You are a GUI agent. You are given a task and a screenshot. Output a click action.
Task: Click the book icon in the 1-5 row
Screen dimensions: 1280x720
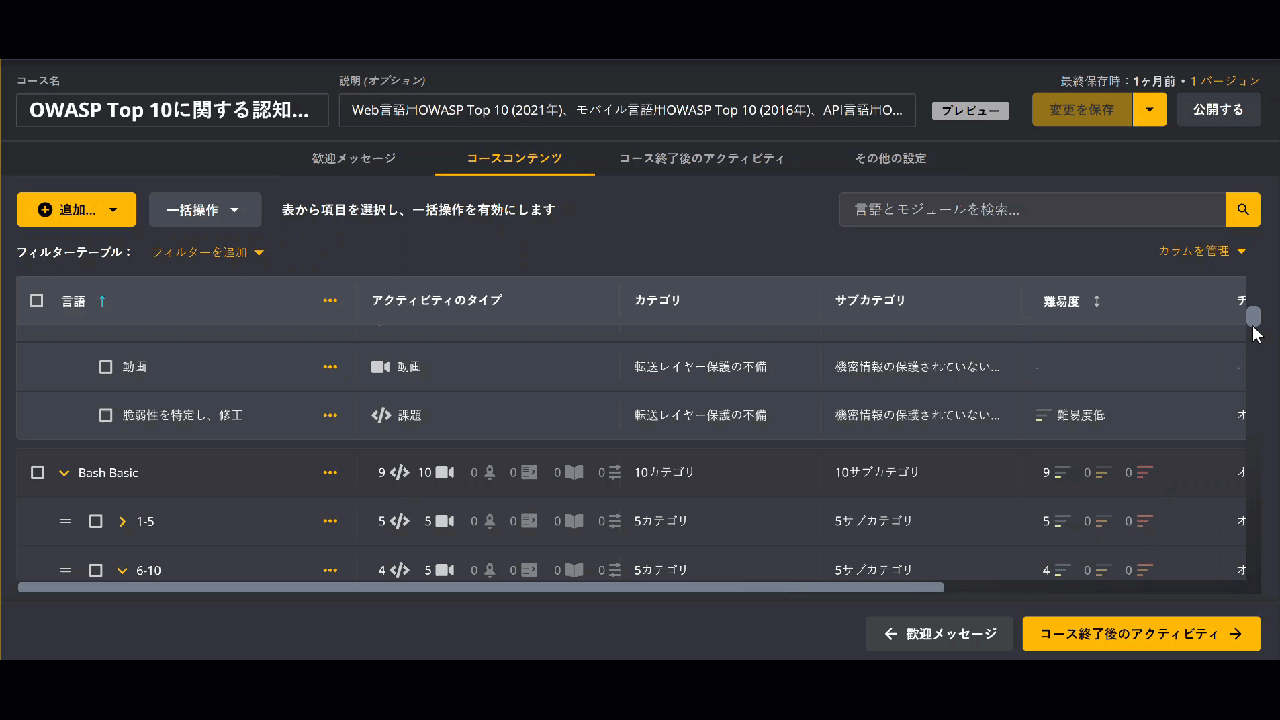tap(574, 521)
